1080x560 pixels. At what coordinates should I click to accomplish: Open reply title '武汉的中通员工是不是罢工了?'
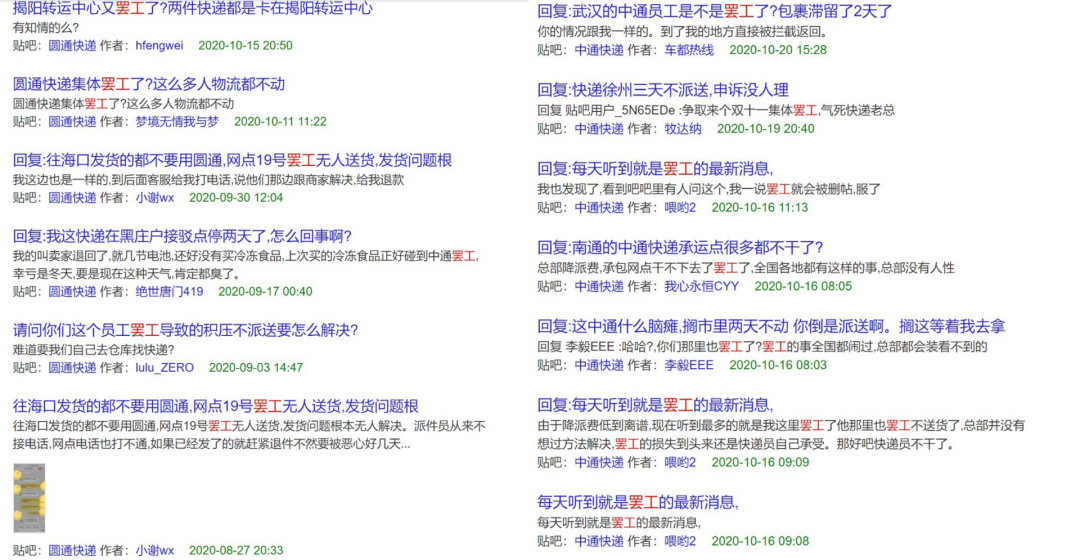714,12
